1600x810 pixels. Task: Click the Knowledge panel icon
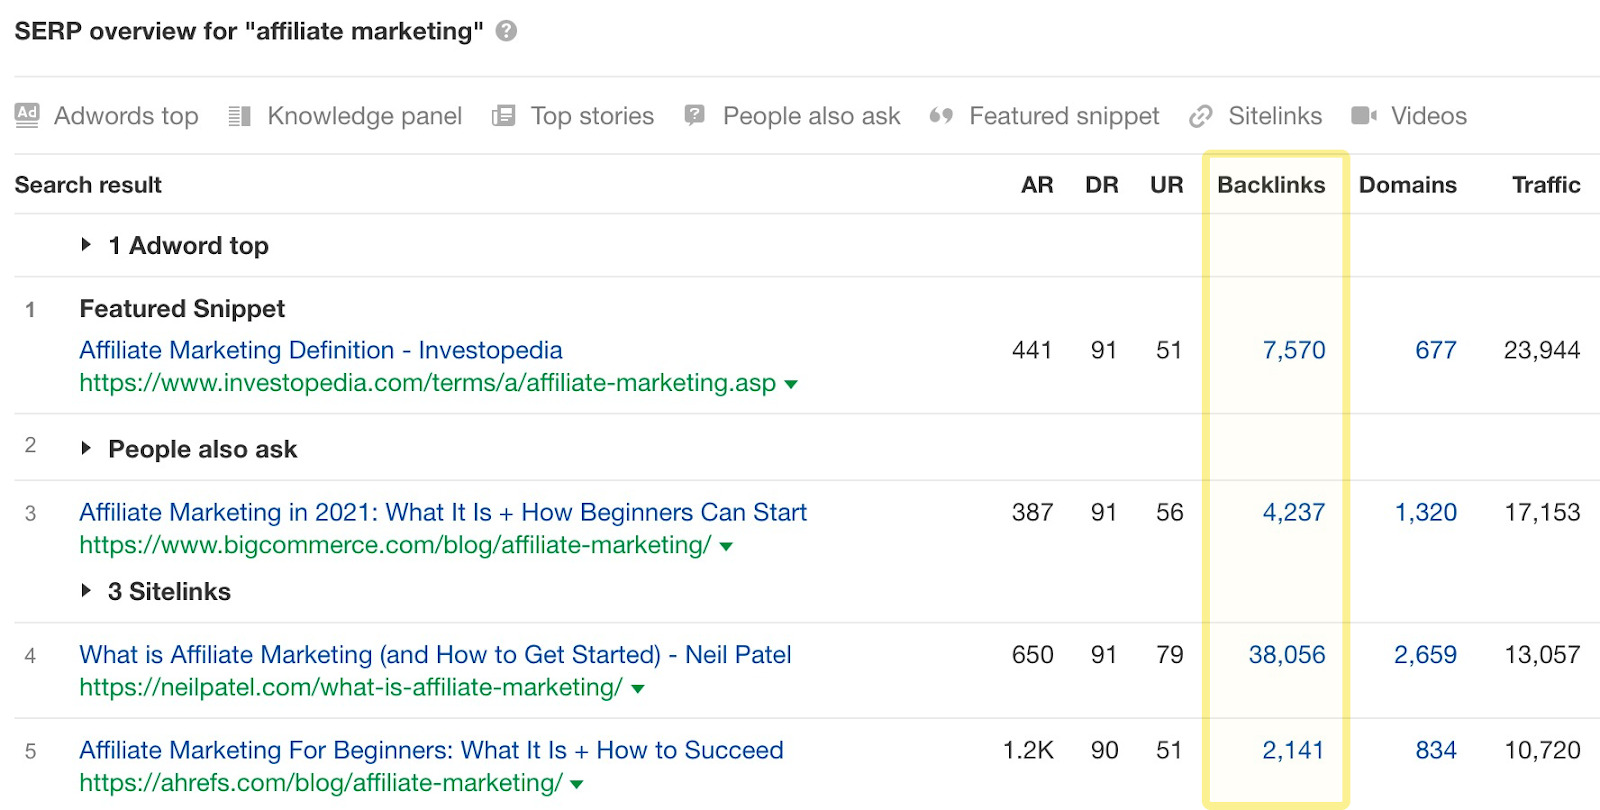coord(239,116)
